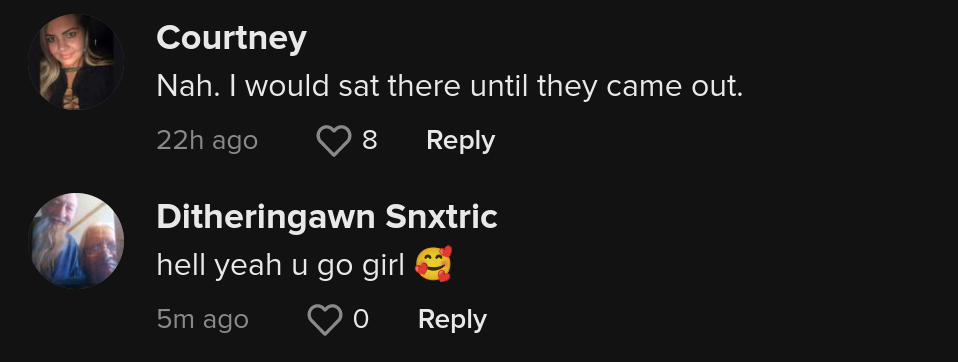The image size is (958, 362).
Task: Like Courtney's comment with the heart icon
Action: (x=334, y=140)
